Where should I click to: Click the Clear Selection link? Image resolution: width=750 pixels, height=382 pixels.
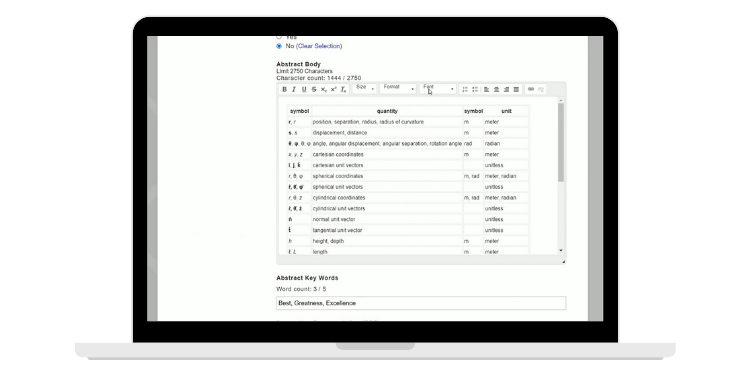tap(319, 46)
